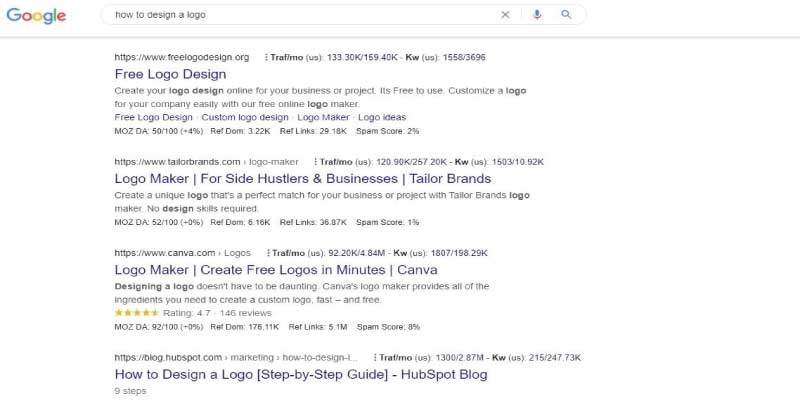Click 'Traf/mo (us): 92.20K/4.84M' stat

(329, 253)
